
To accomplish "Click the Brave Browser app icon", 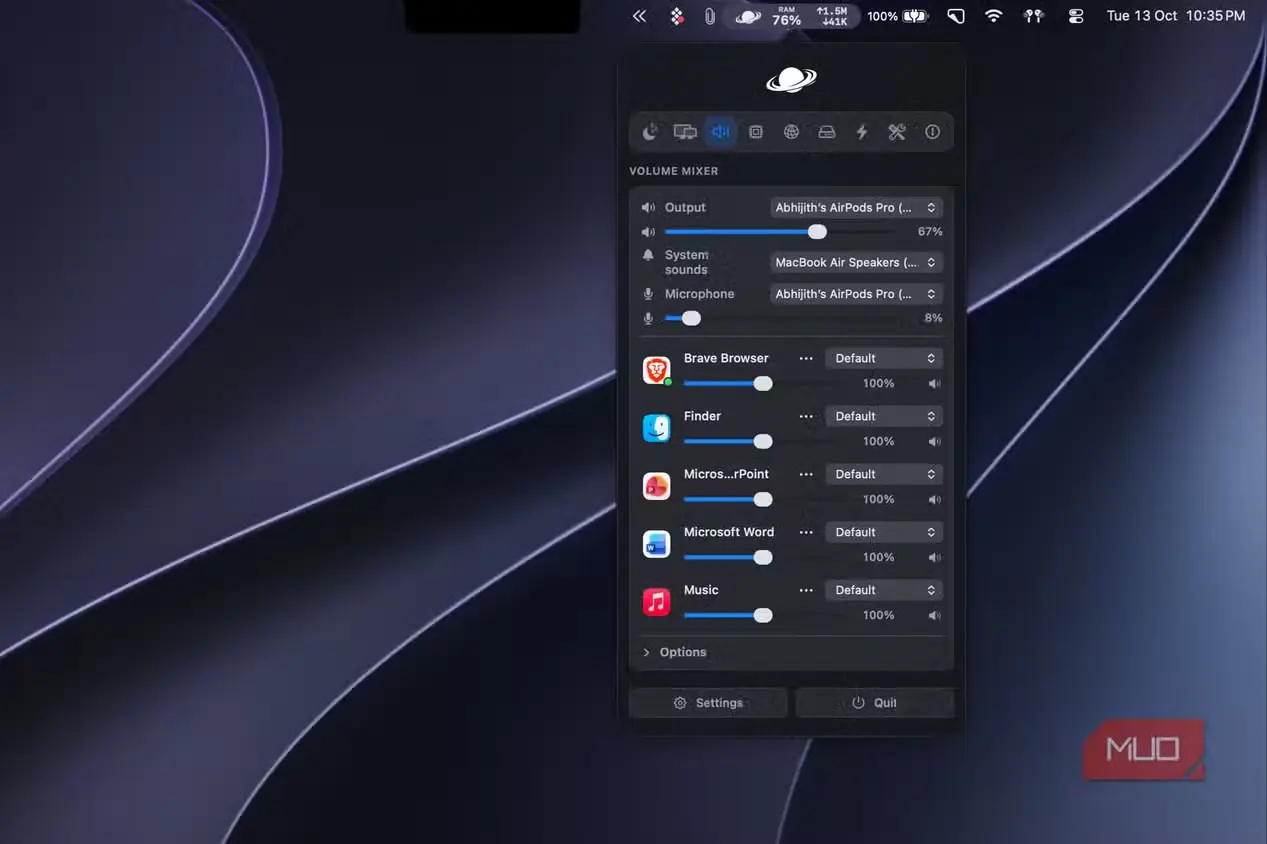I will (x=656, y=370).
